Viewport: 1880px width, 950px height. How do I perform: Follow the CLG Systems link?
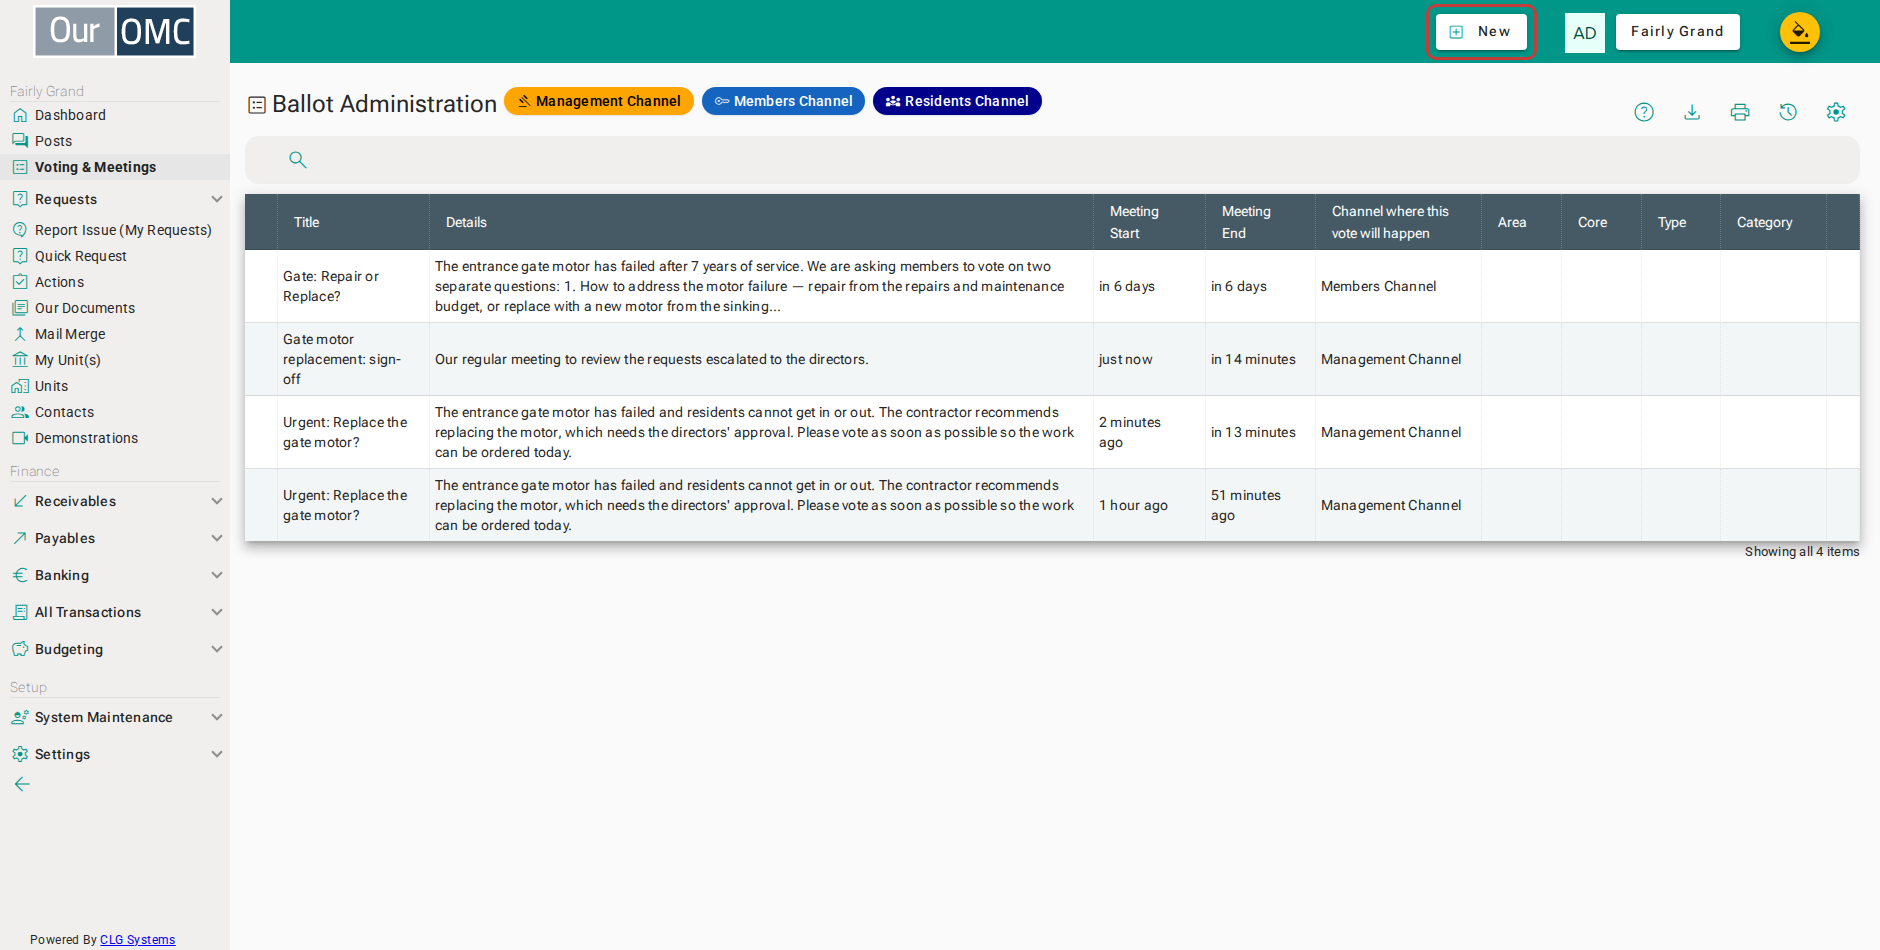138,940
